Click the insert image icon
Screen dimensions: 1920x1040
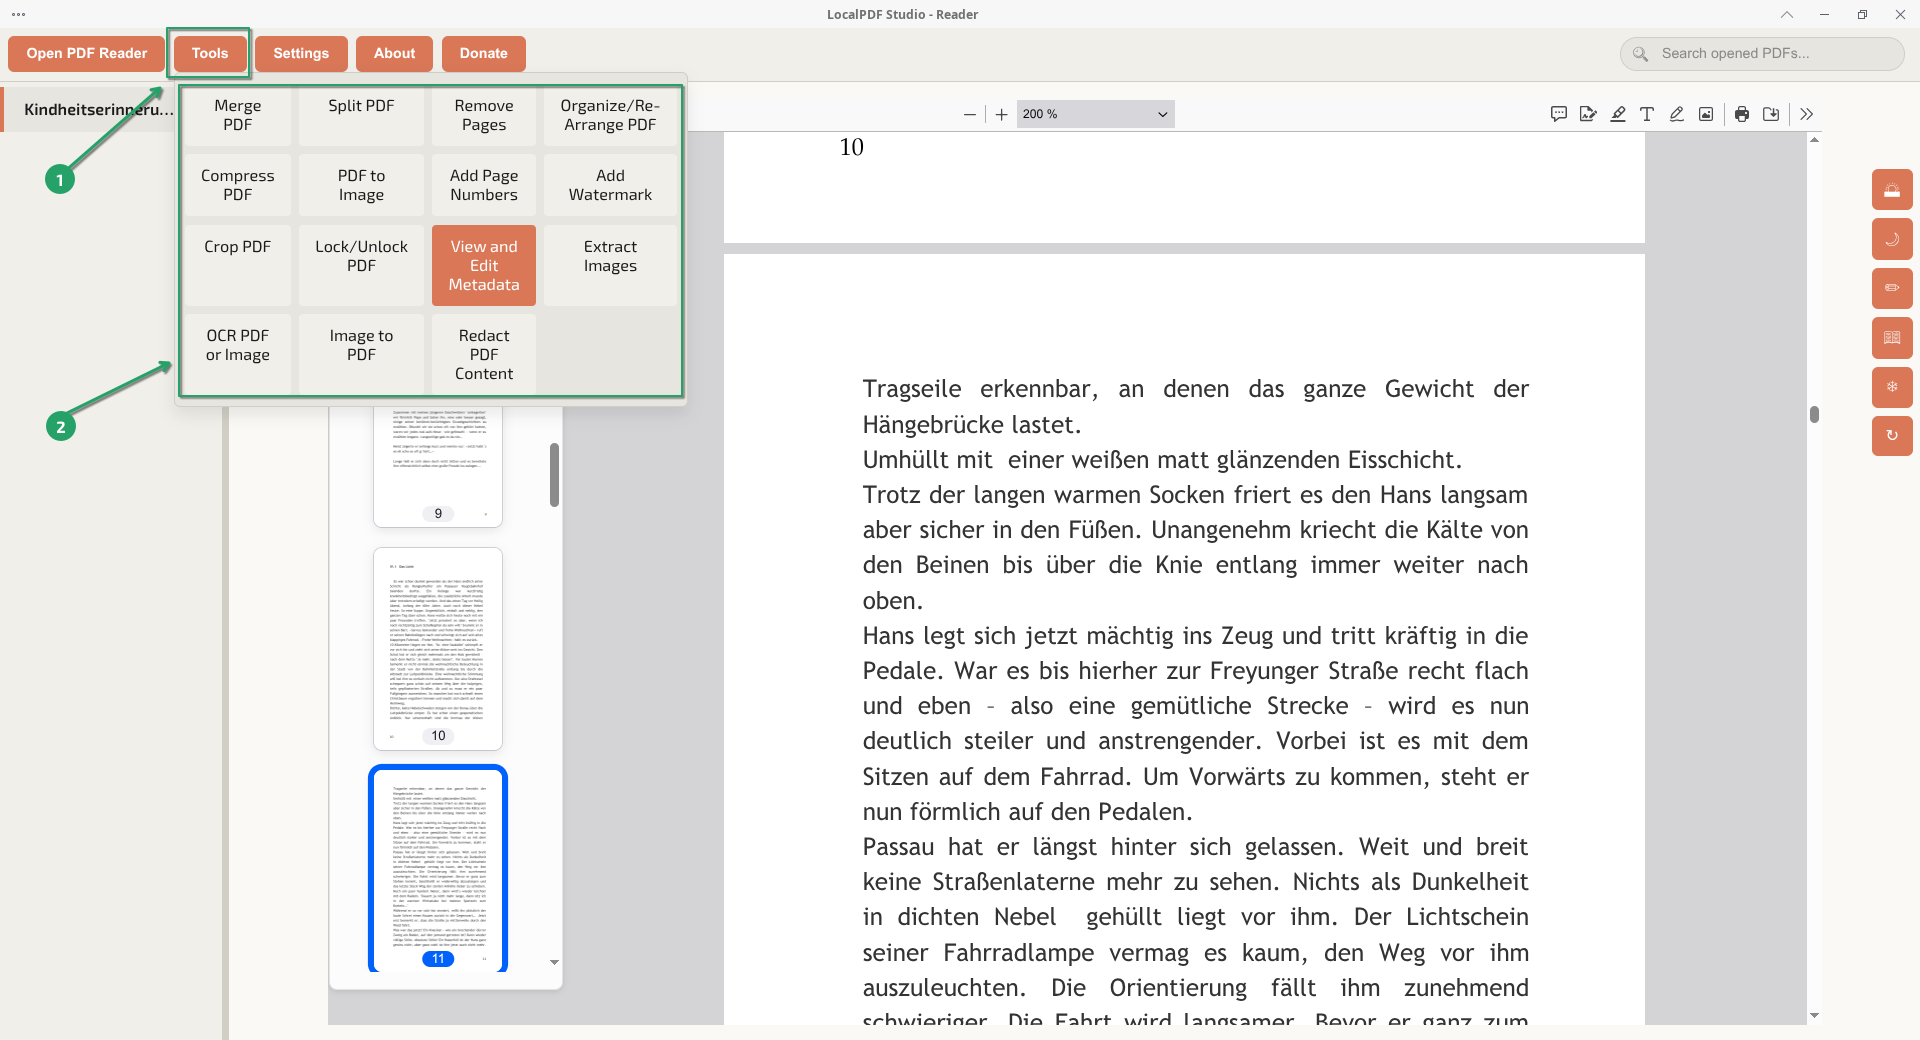pos(1706,114)
